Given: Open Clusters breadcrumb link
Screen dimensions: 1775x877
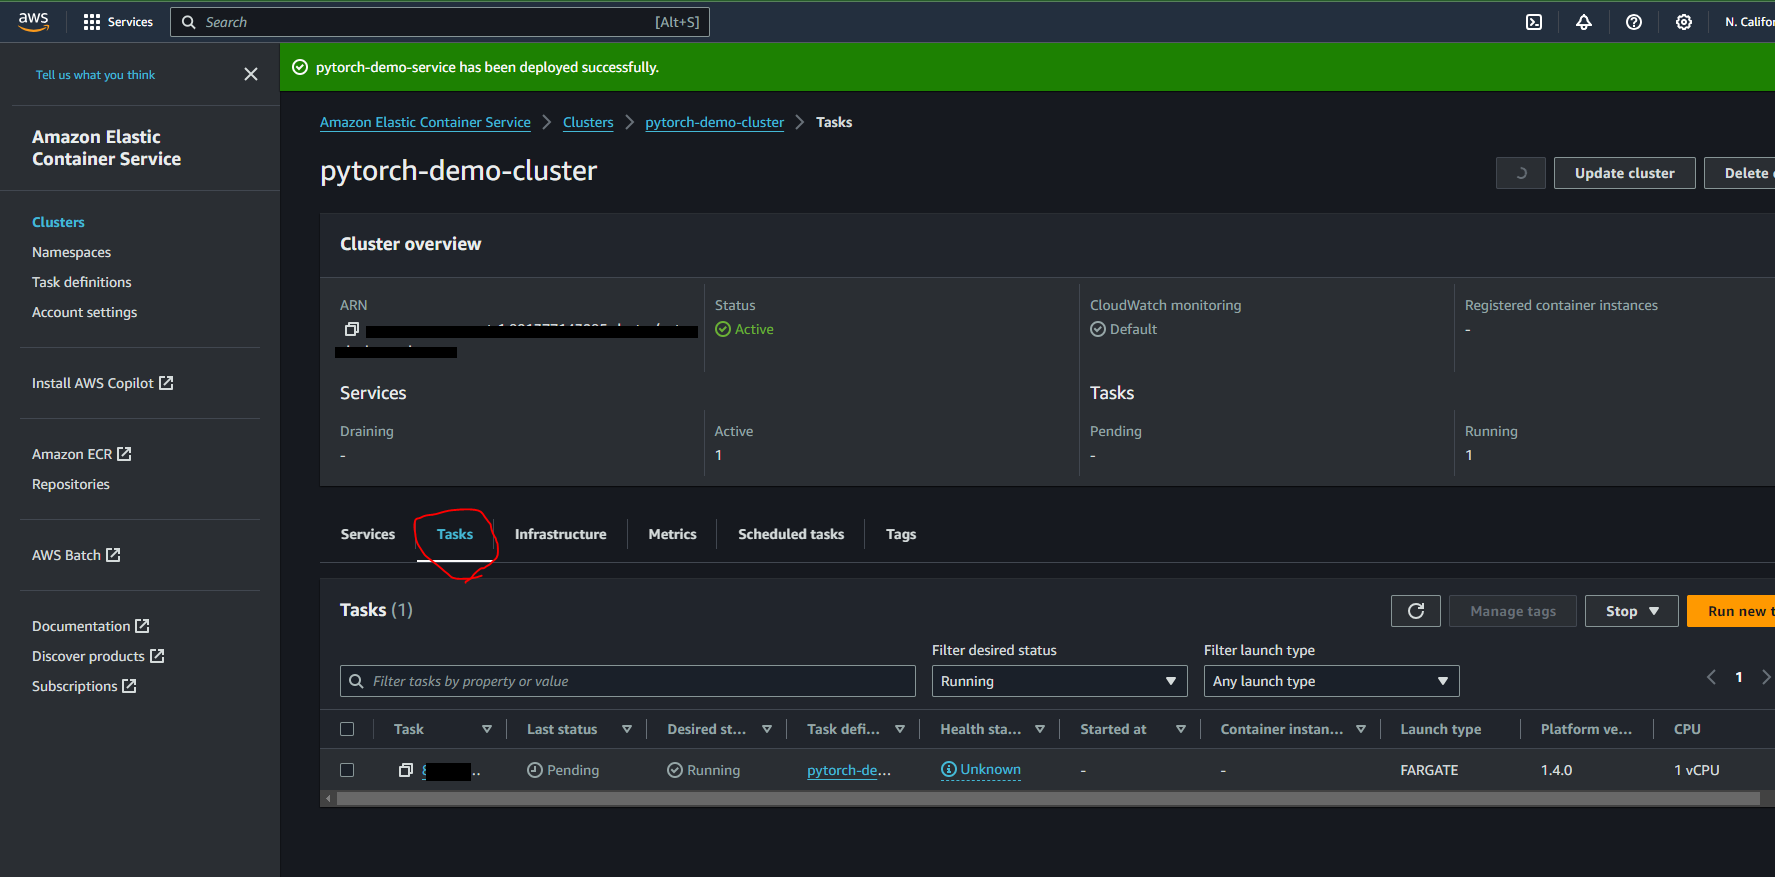Looking at the screenshot, I should click(588, 122).
